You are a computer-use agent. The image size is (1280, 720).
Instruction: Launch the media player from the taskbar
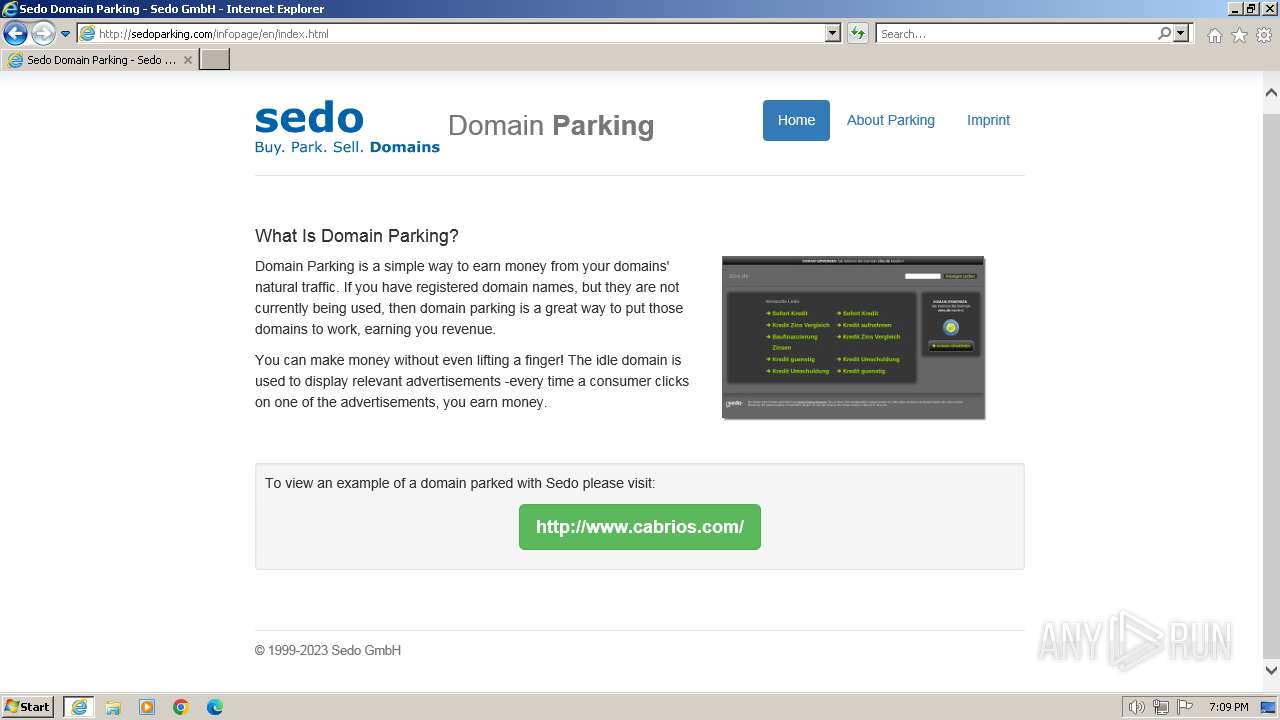[x=147, y=707]
